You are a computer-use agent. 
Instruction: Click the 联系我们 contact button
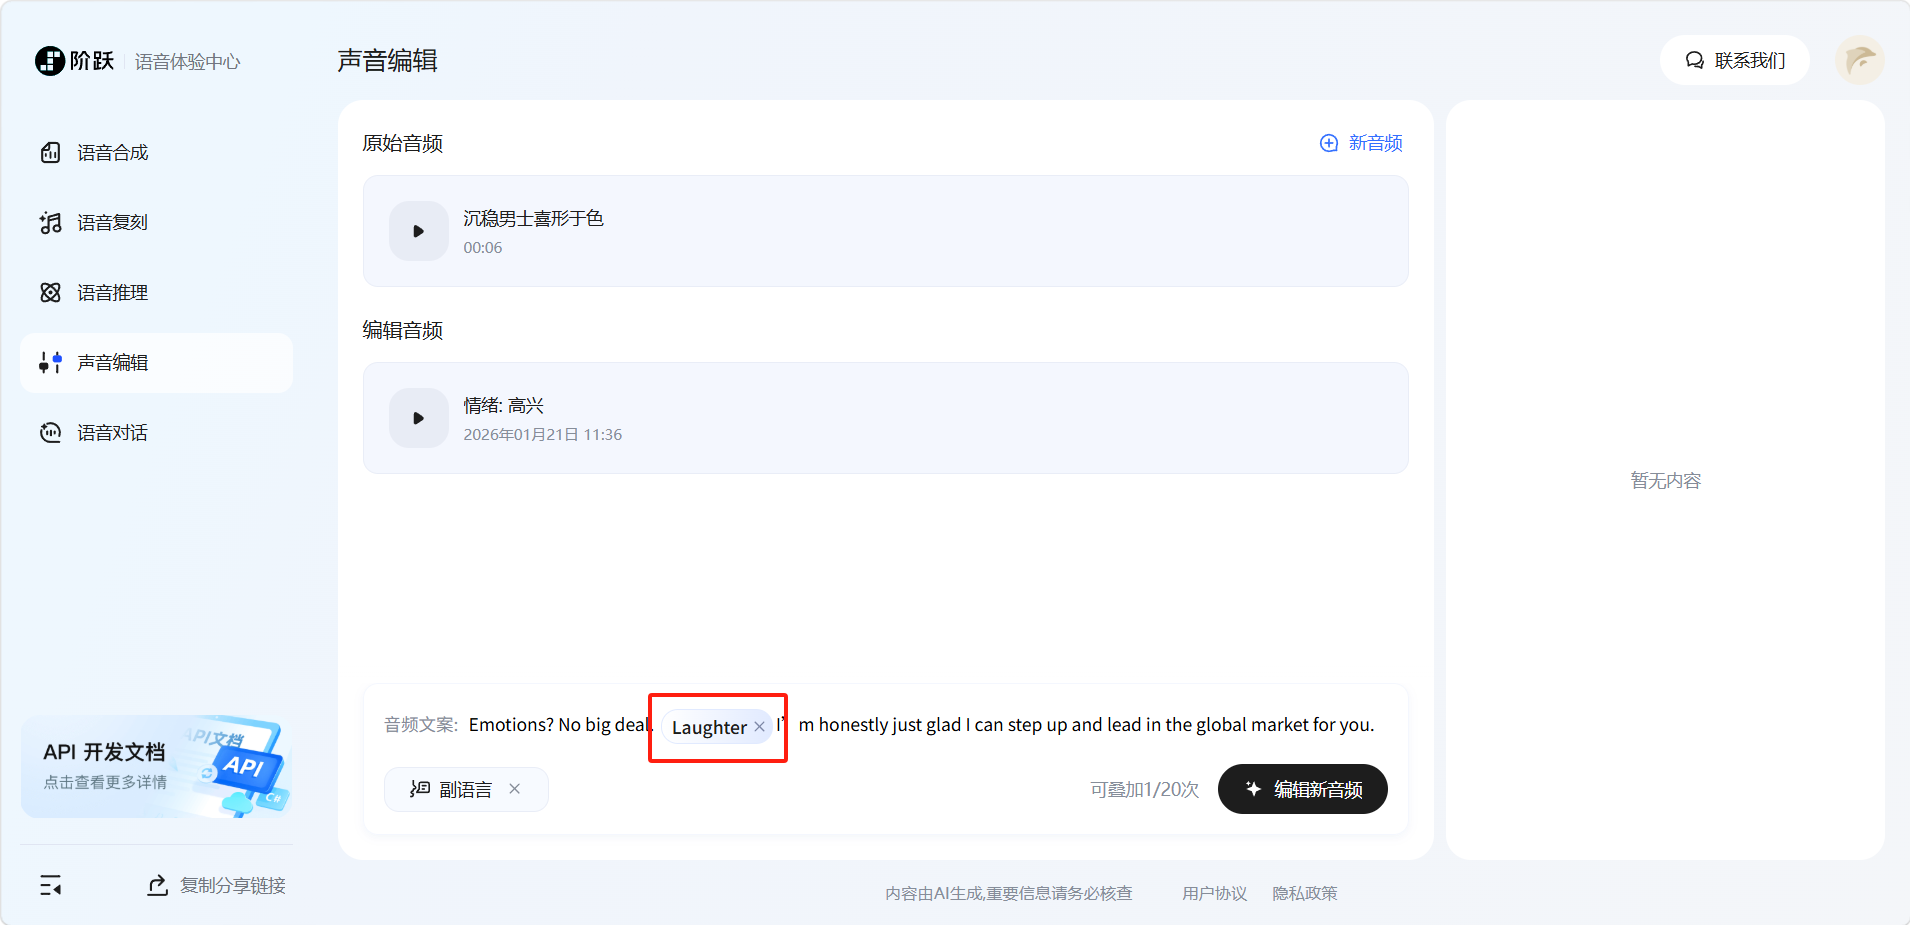[x=1734, y=61]
